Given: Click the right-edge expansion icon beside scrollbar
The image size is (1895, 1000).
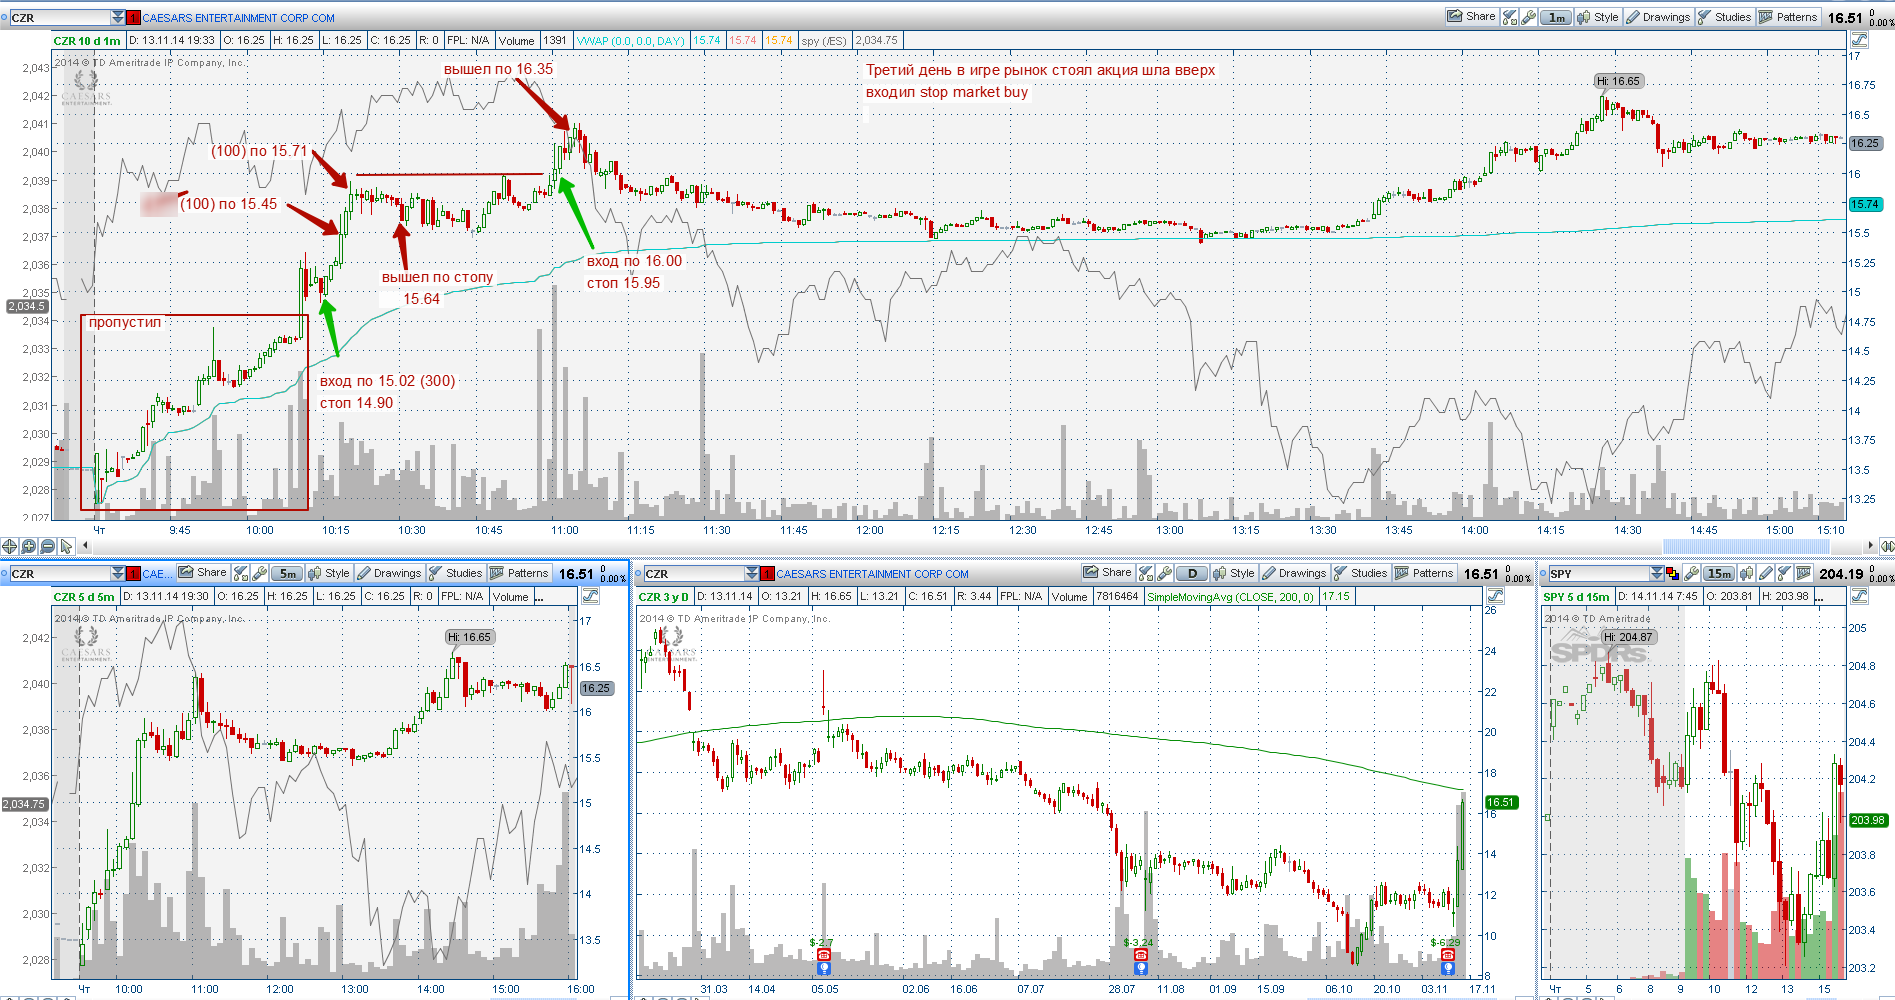Looking at the screenshot, I should 1887,546.
